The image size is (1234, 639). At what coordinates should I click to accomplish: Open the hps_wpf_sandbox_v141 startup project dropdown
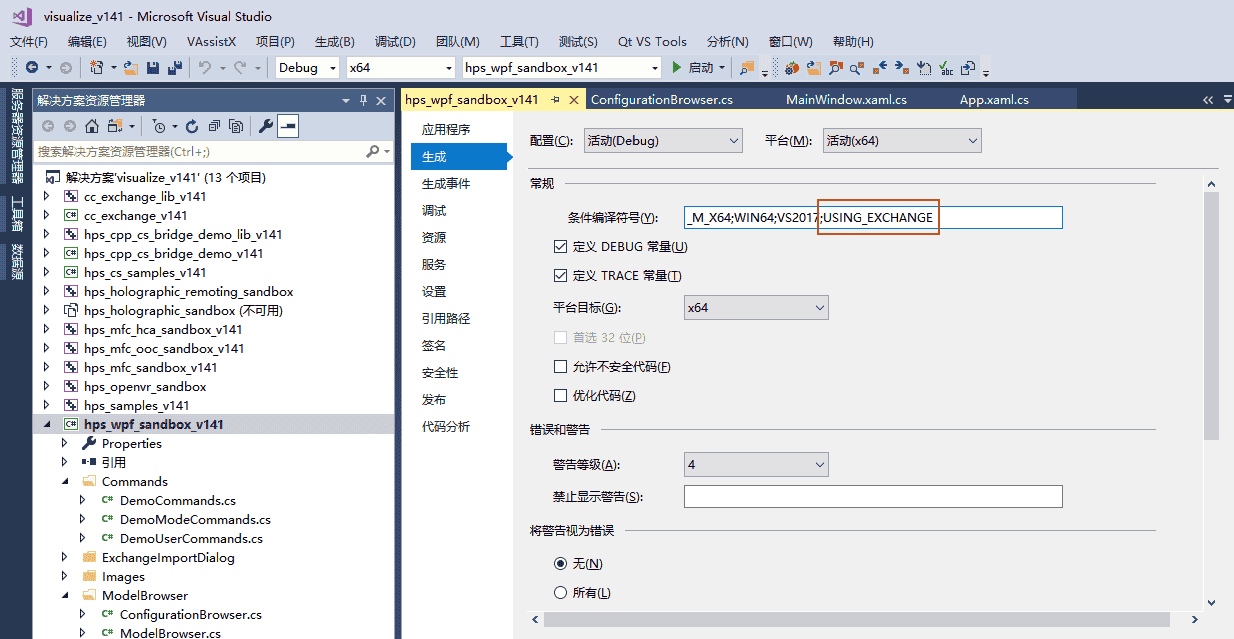click(x=561, y=68)
